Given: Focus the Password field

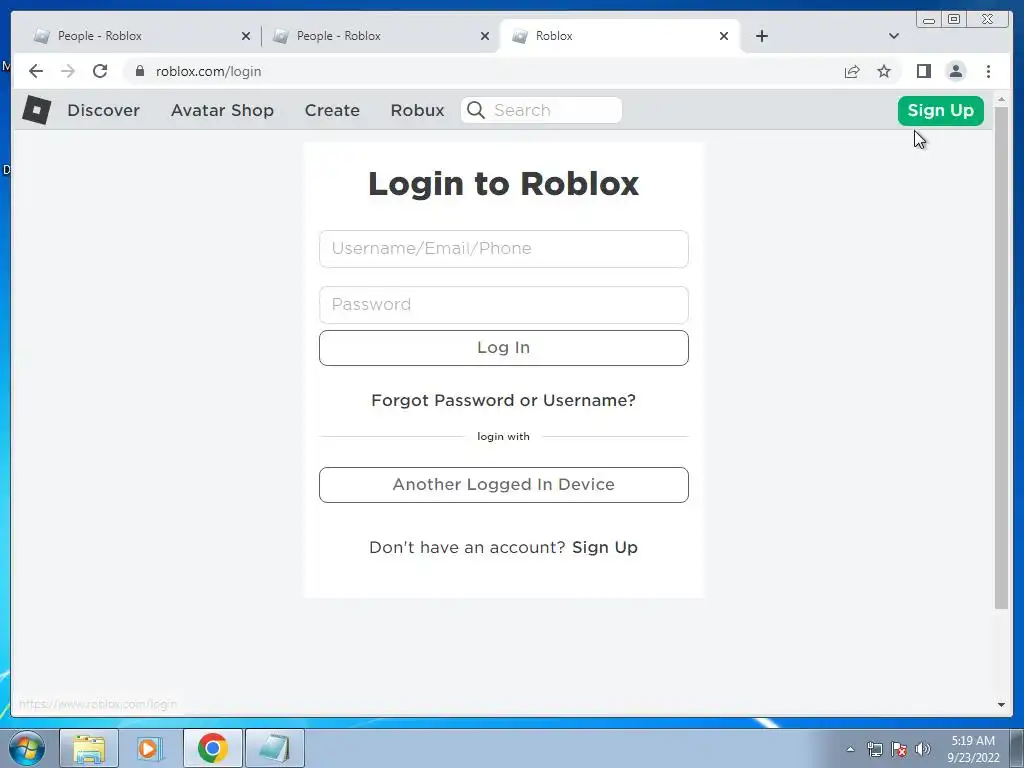Looking at the screenshot, I should [x=504, y=305].
